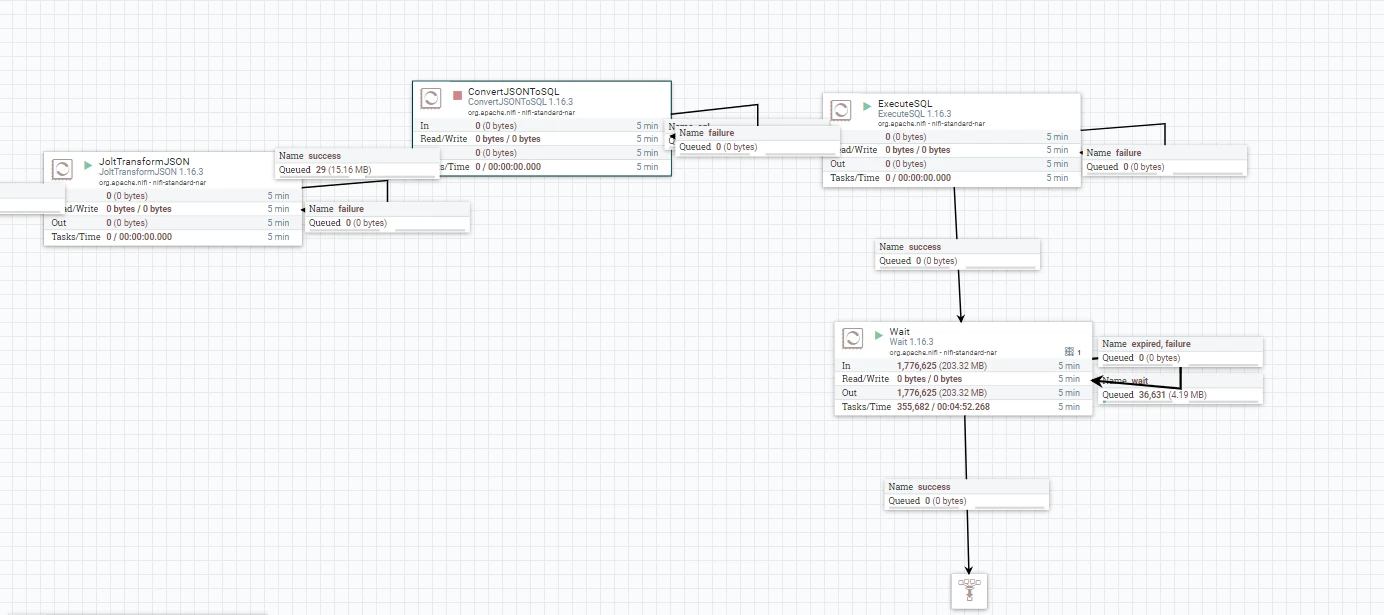Screen dimensions: 1384x615
Task: Click the ExecuteSQL Out row value
Action: tap(905, 164)
